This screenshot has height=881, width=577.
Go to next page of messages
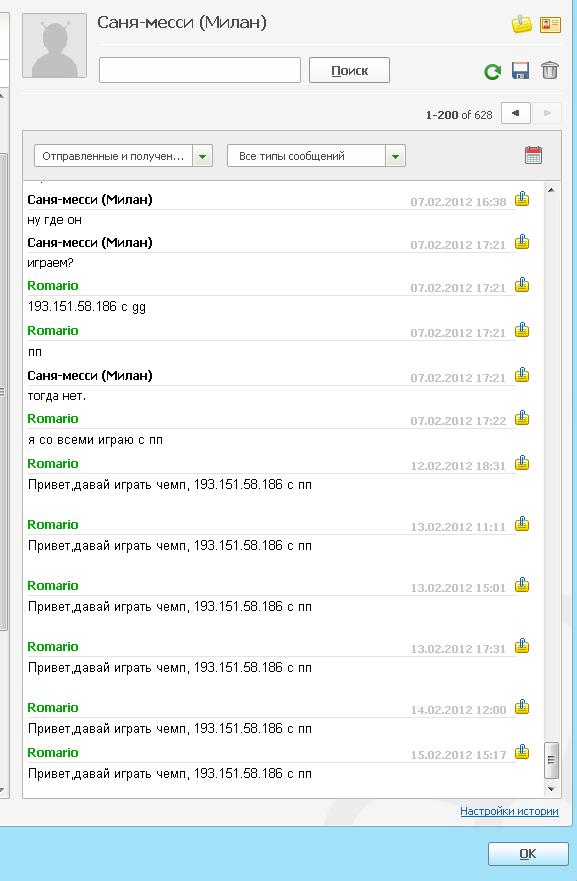tap(547, 113)
